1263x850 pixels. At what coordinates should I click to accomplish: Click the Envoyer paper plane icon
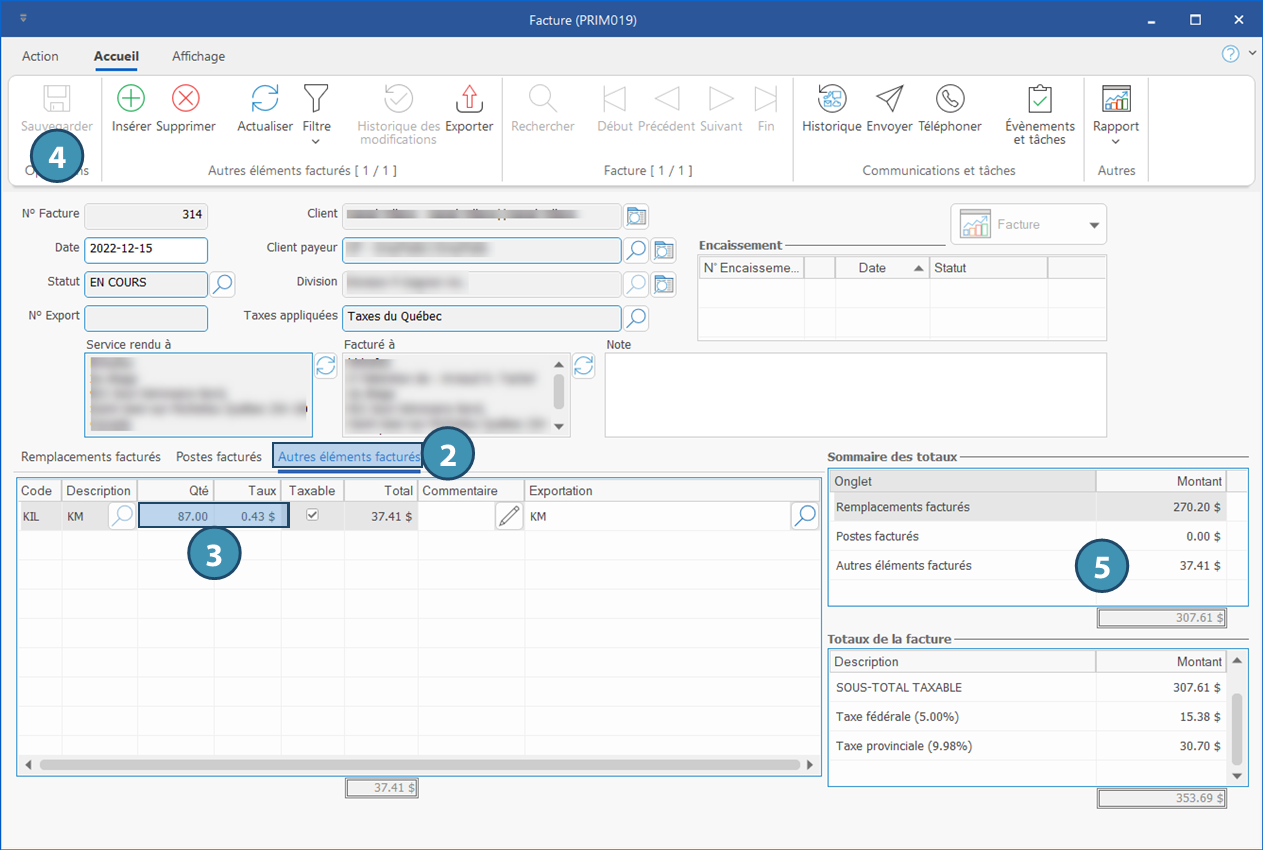889,98
